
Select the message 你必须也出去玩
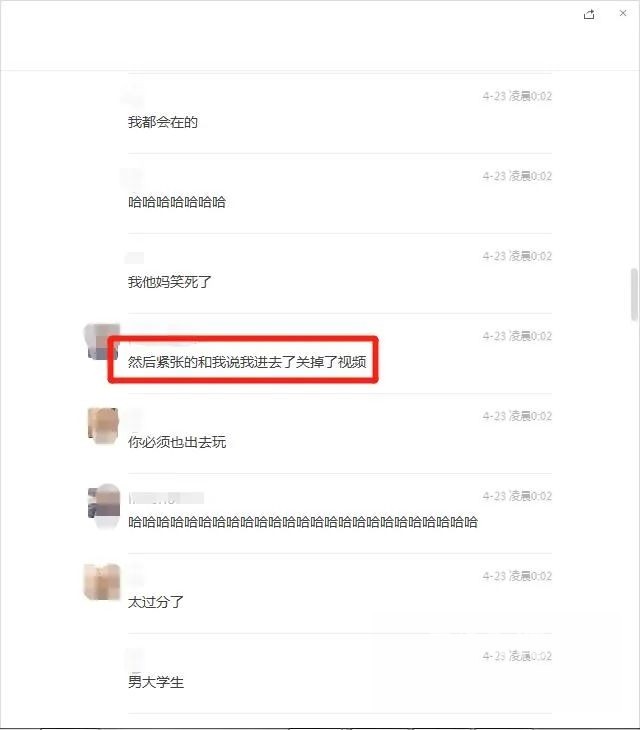(x=177, y=442)
